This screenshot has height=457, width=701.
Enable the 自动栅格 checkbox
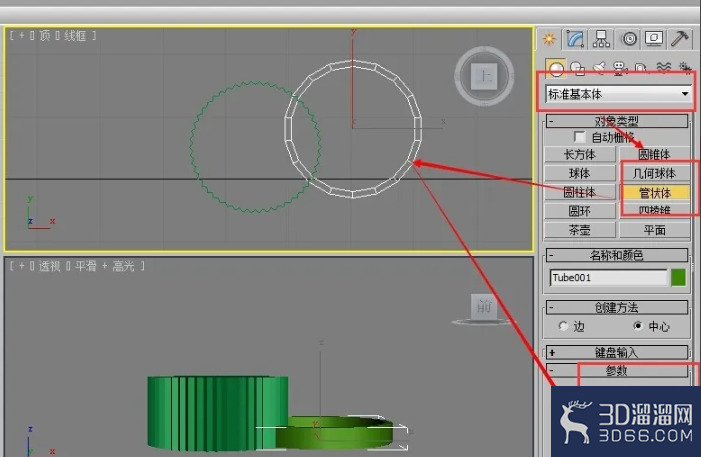pos(579,137)
